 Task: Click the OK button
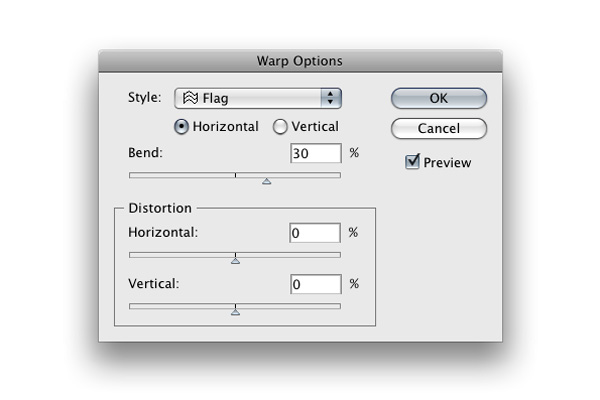[x=438, y=98]
